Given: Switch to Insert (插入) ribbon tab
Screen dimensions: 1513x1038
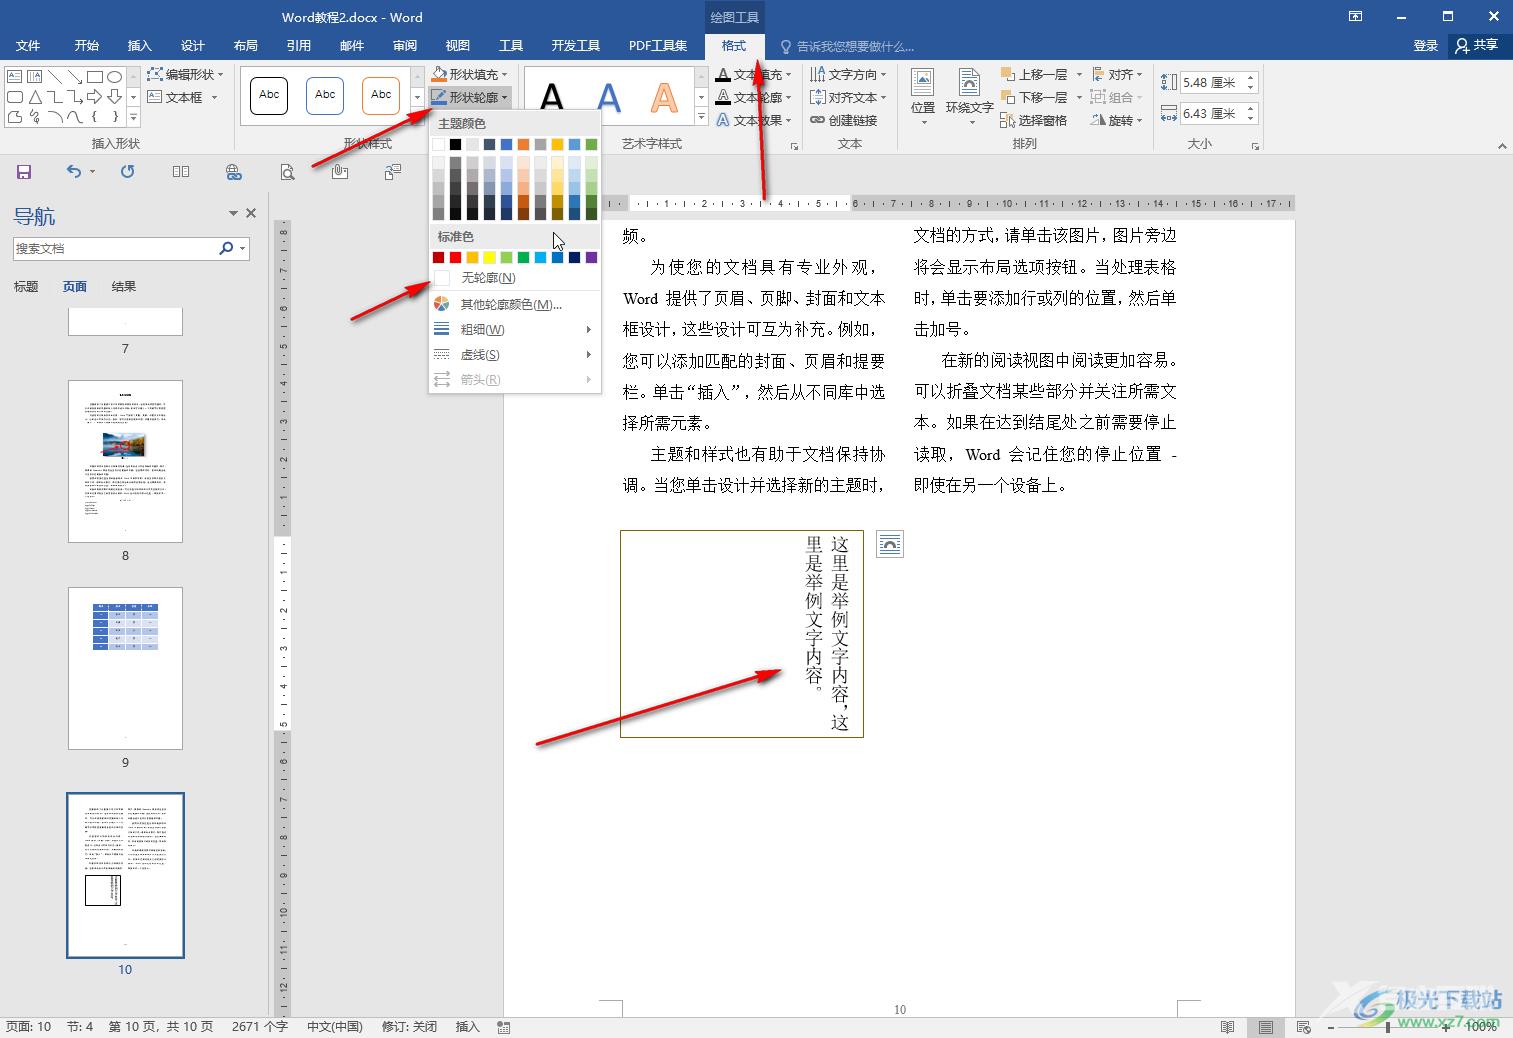Looking at the screenshot, I should [139, 46].
